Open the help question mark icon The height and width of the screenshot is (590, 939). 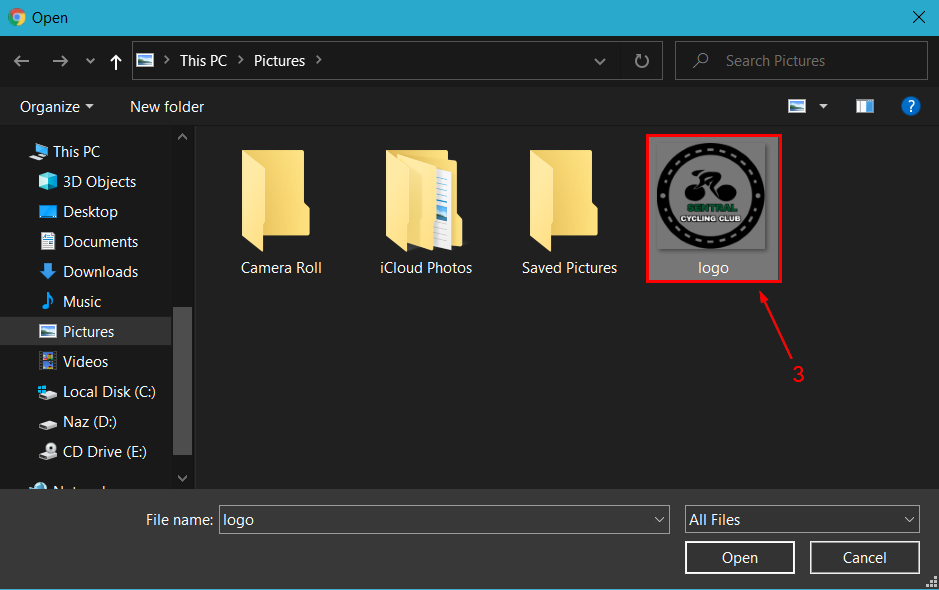[x=910, y=106]
